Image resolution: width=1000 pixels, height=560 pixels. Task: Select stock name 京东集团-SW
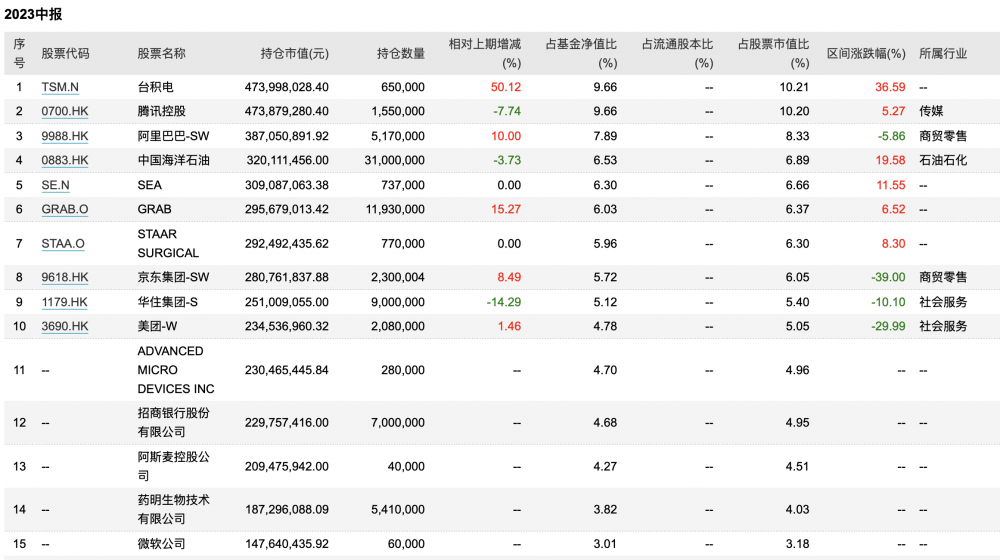[x=173, y=277]
